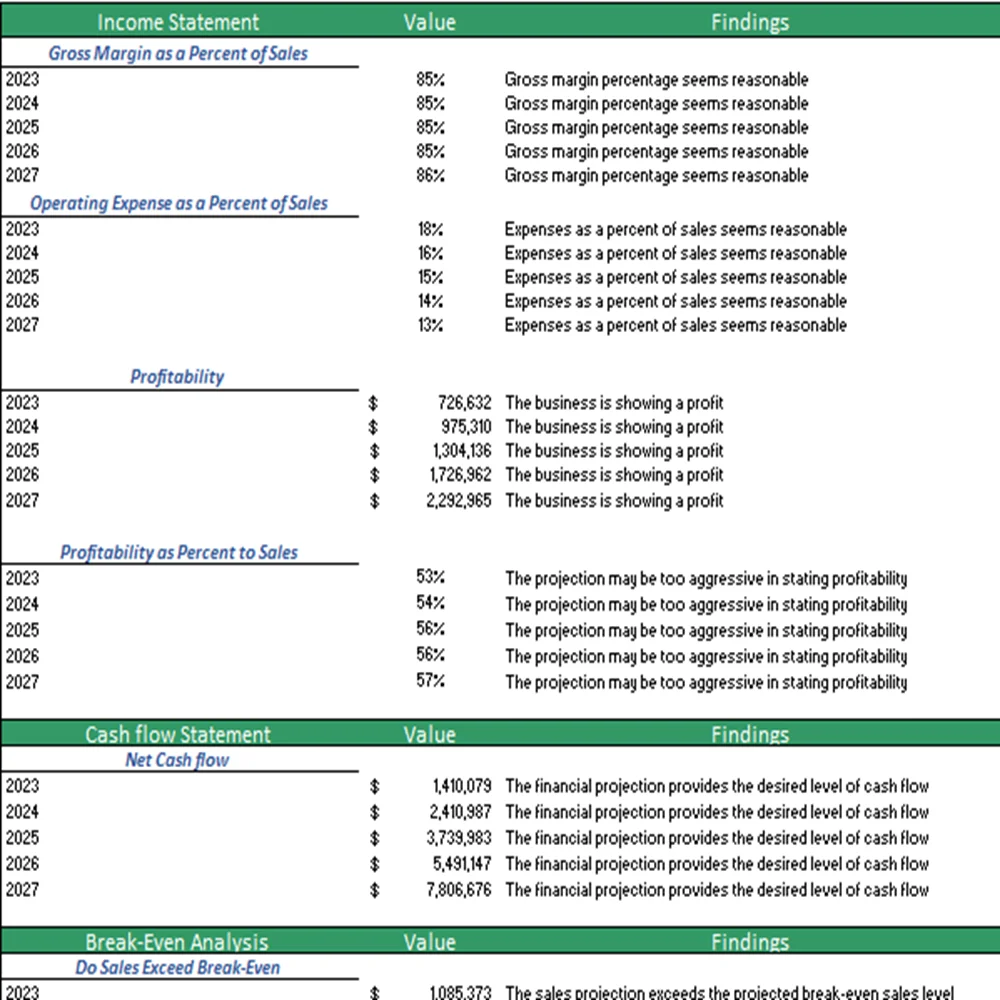Select the 85% value for 2023 gross margin

[429, 79]
